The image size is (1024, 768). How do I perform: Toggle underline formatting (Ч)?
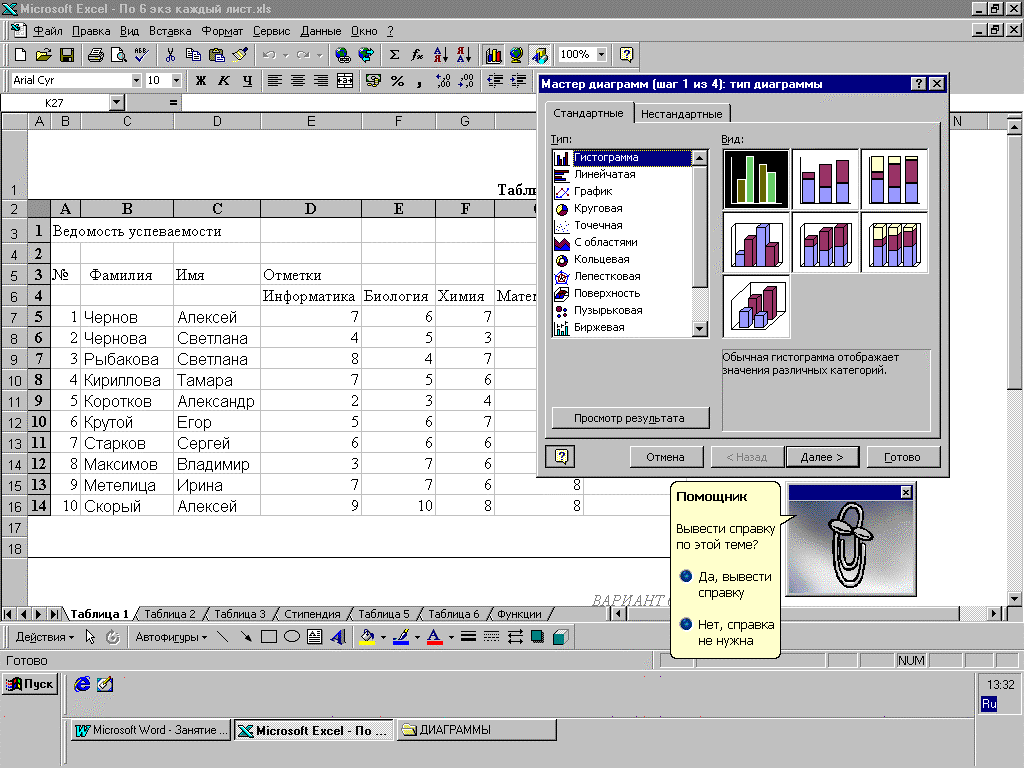247,80
